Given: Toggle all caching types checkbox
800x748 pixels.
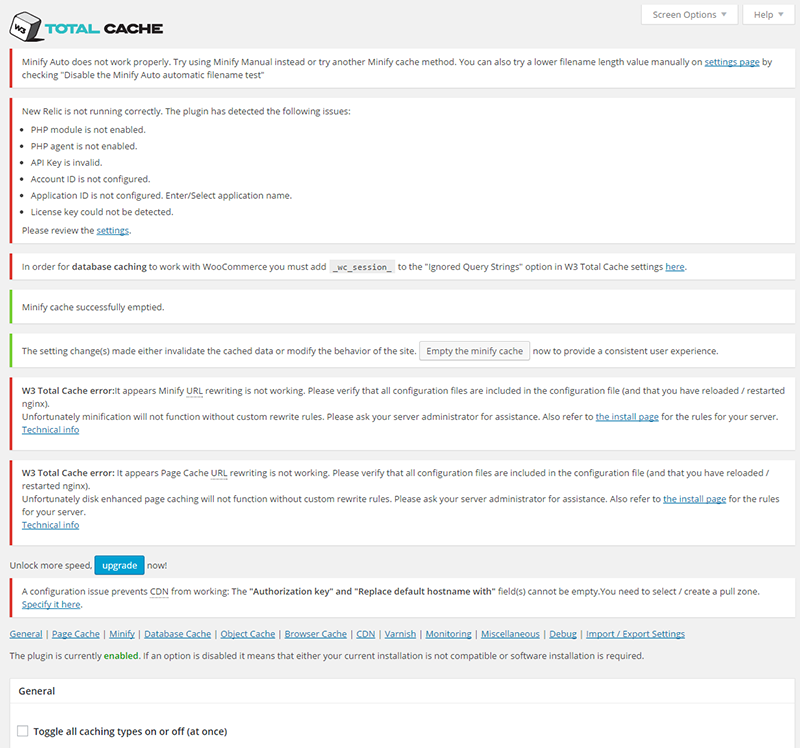Looking at the screenshot, I should pyautogui.click(x=23, y=731).
